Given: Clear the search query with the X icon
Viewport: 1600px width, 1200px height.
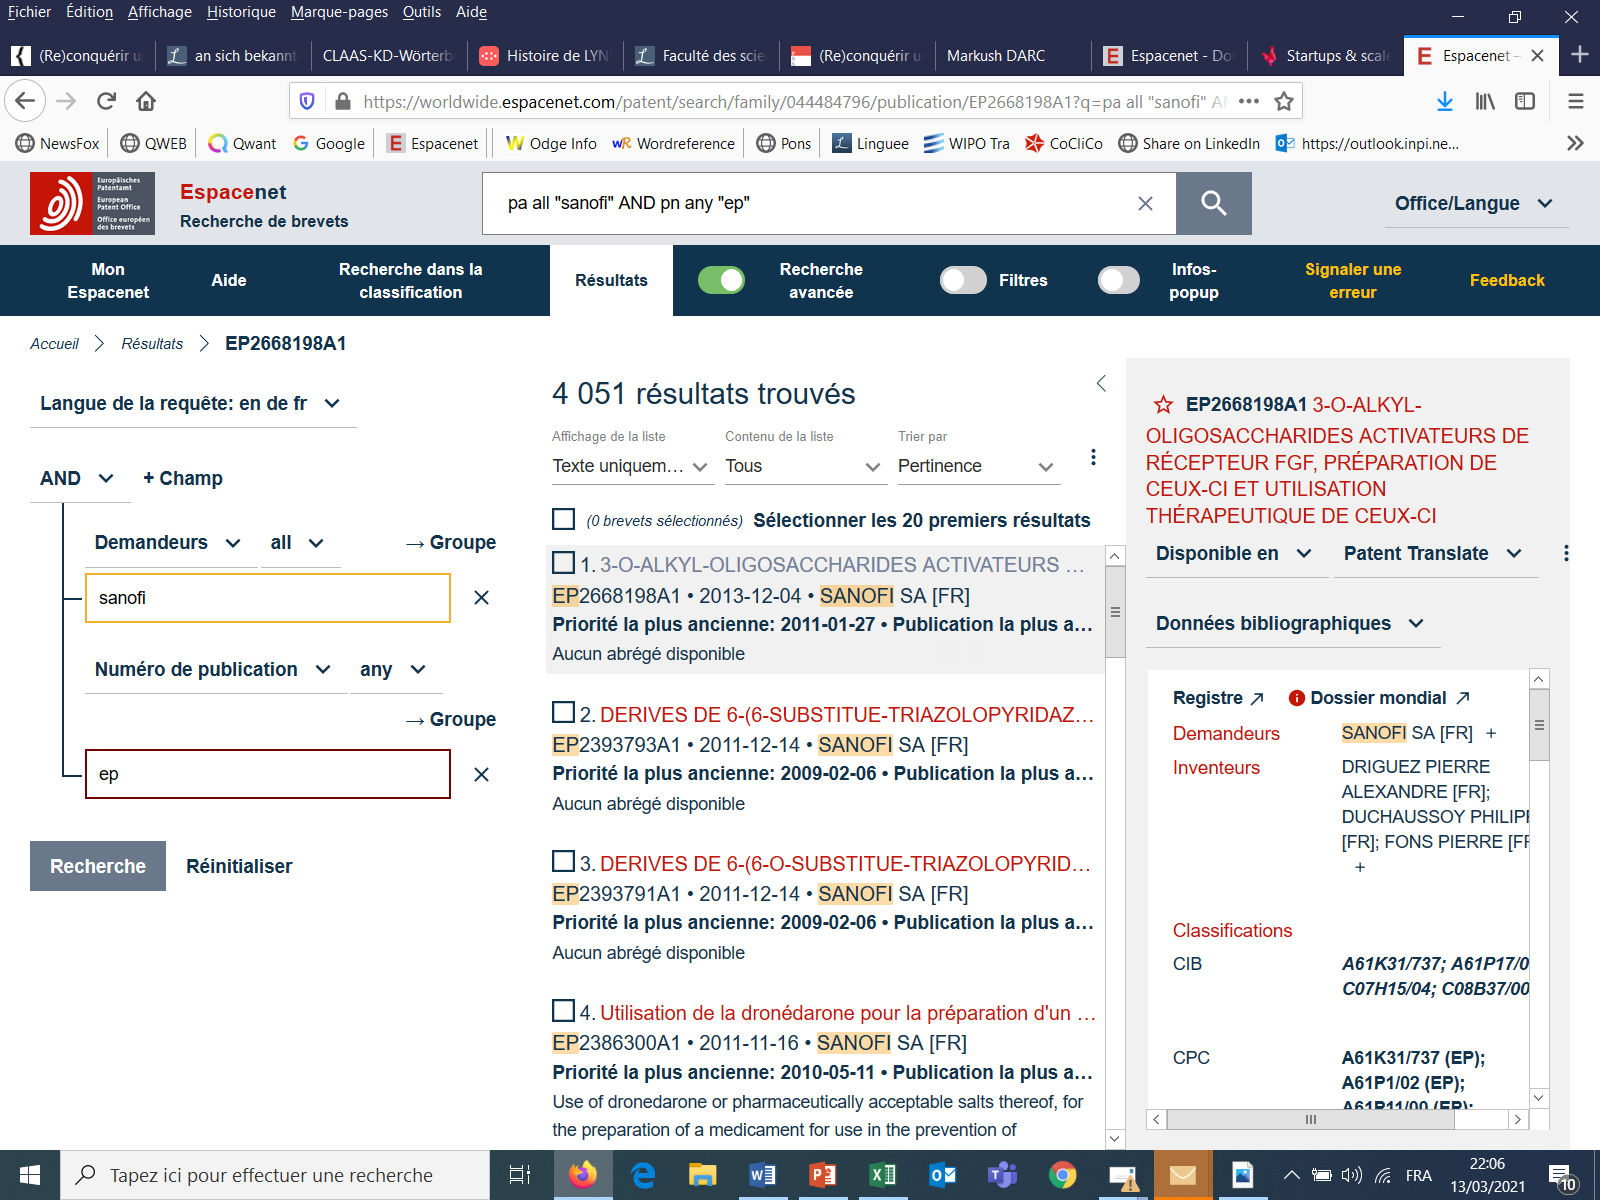Looking at the screenshot, I should pos(1145,203).
